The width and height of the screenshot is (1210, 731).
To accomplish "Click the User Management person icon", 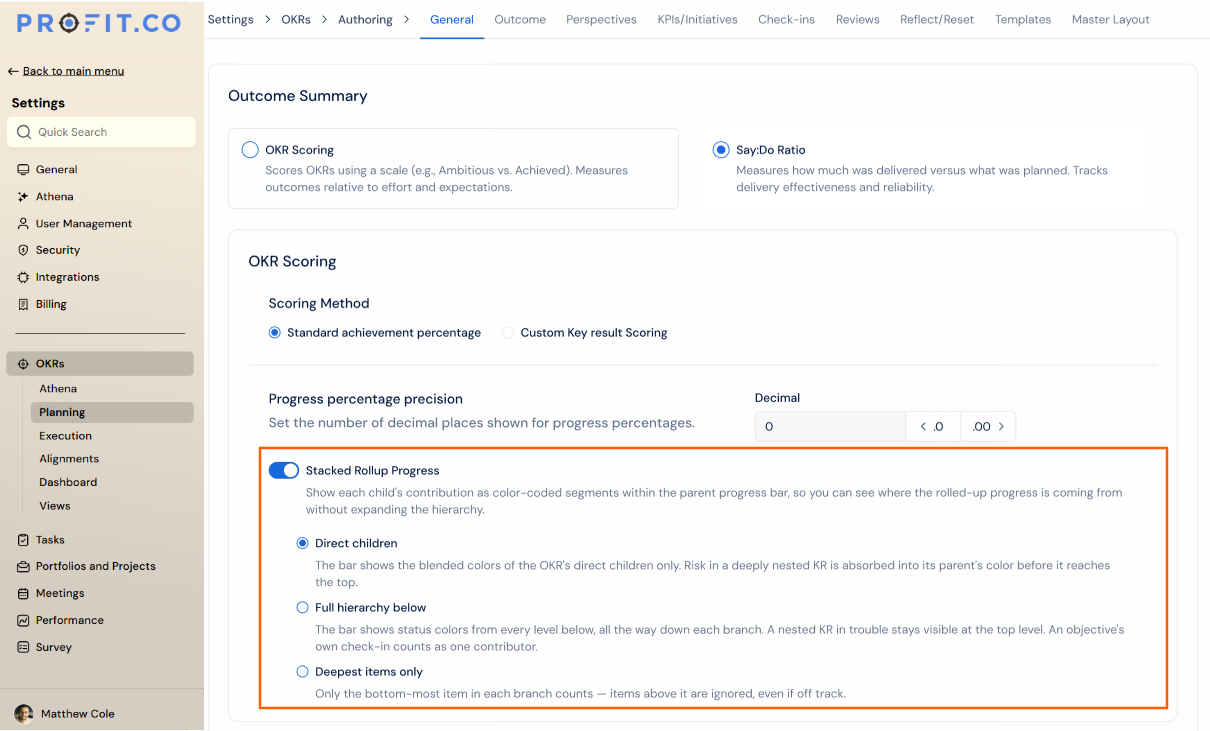I will 23,224.
